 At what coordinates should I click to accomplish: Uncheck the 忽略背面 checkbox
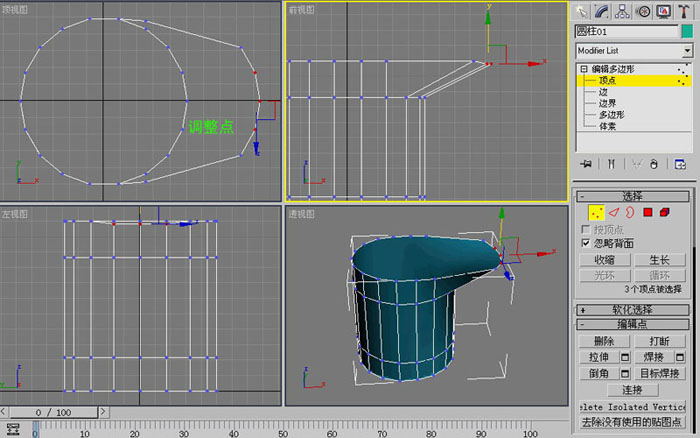click(x=586, y=243)
